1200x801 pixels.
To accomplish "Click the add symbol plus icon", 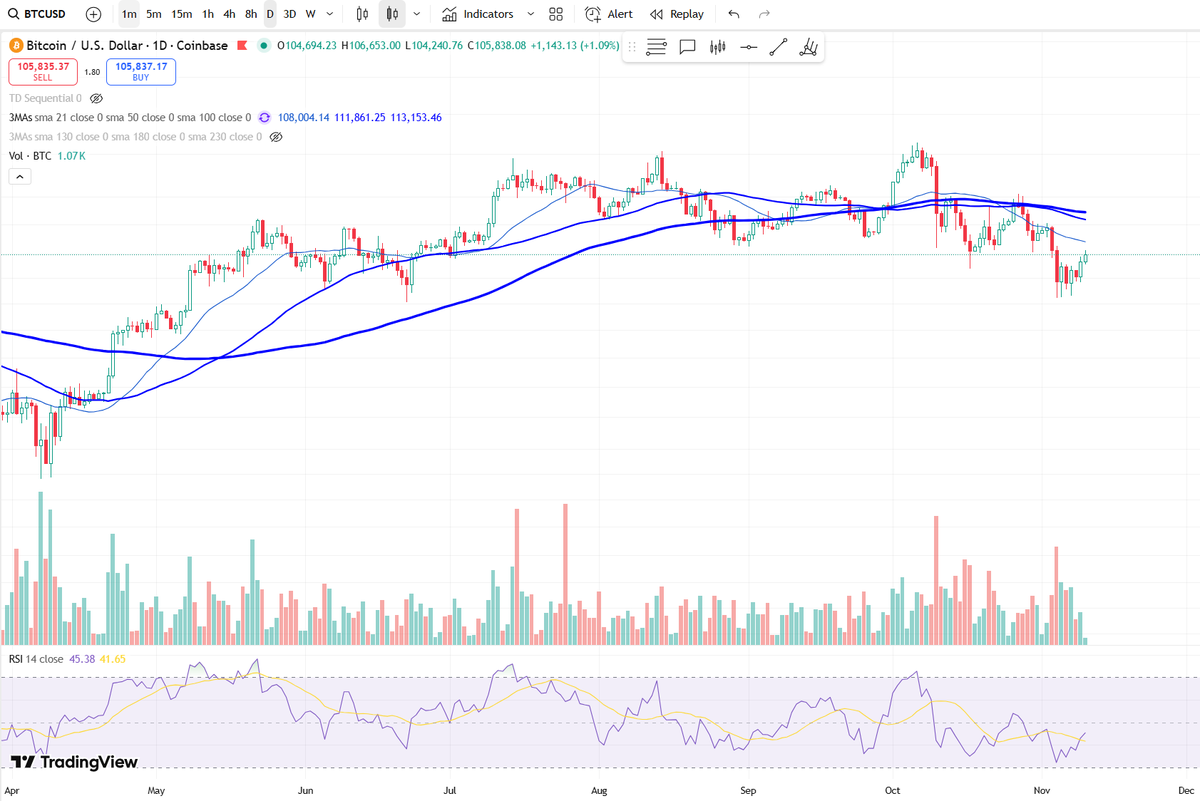I will 93,14.
